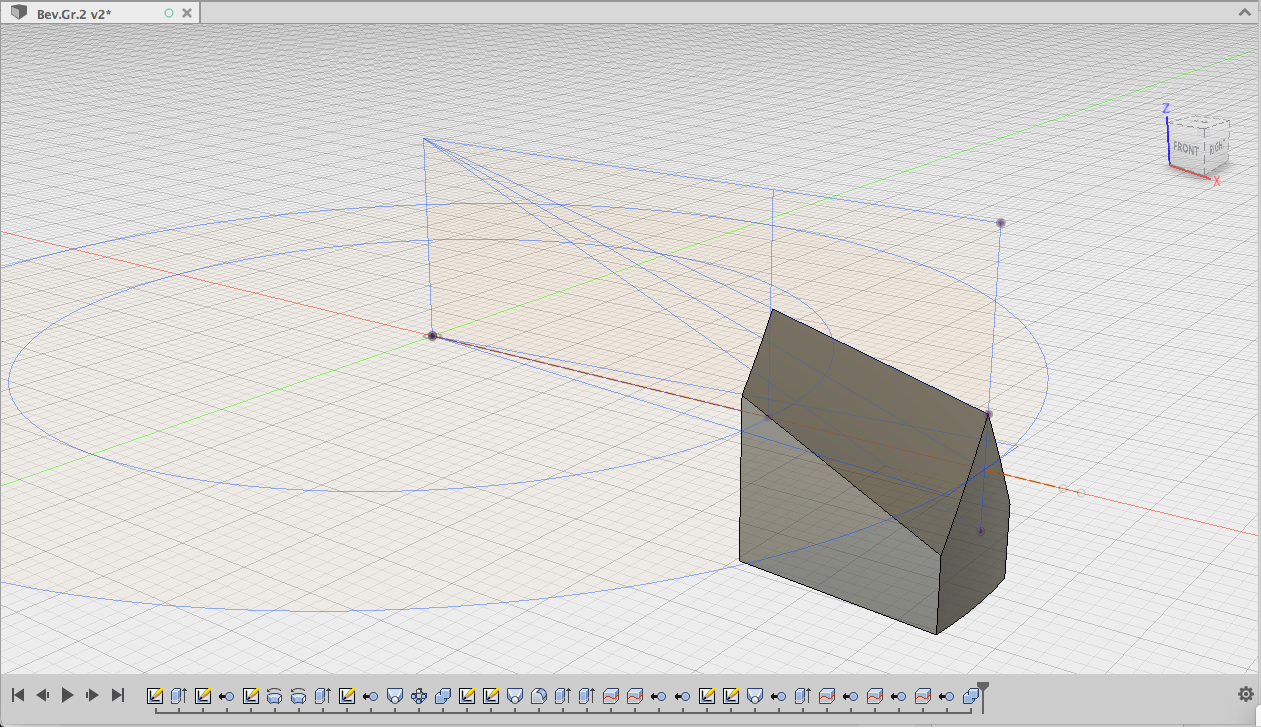
Task: Jump to the beginning of the timeline
Action: click(16, 693)
